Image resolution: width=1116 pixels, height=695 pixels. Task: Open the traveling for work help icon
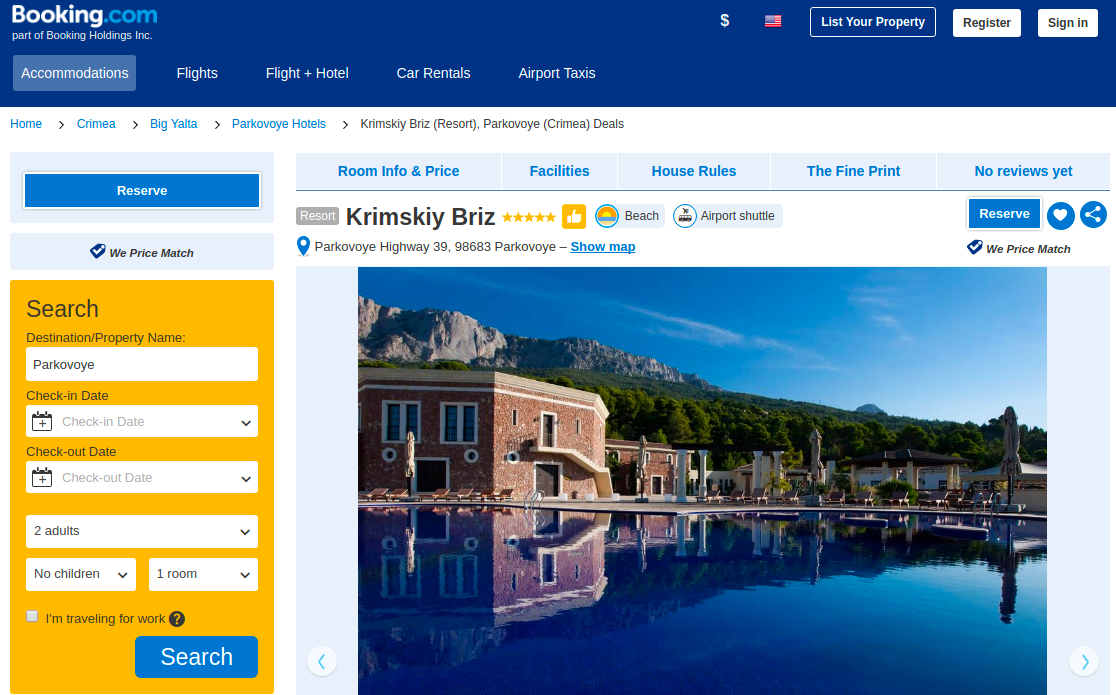pyautogui.click(x=177, y=619)
